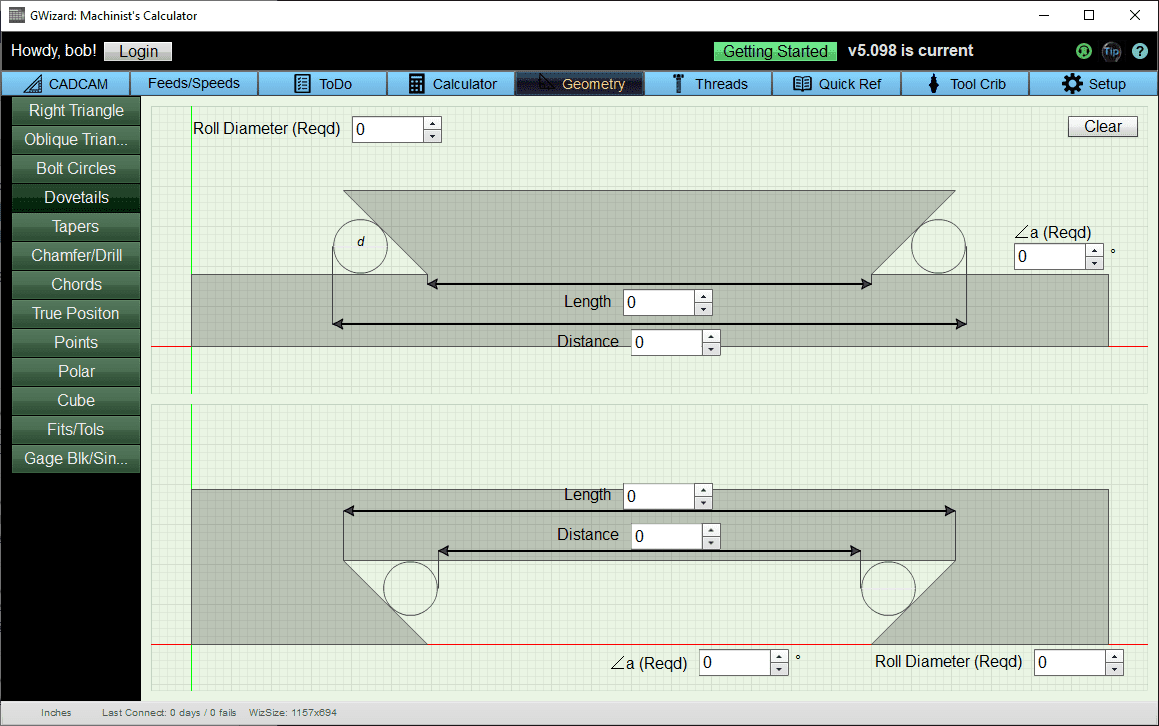The width and height of the screenshot is (1159, 726).
Task: Open the Tip of the day icon
Action: (x=1112, y=51)
